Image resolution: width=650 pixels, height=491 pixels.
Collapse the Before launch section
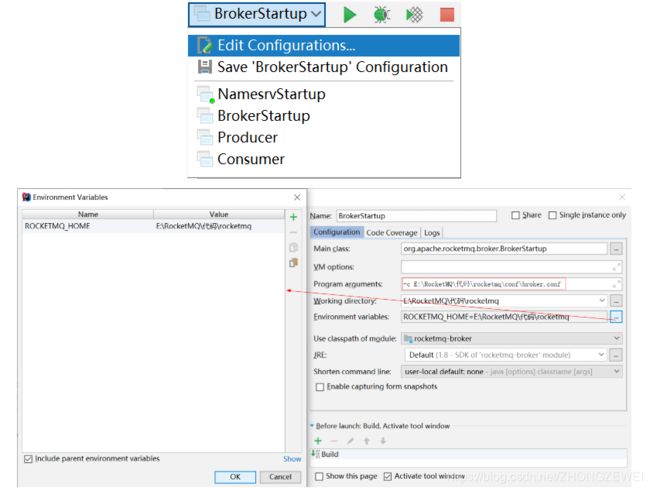coord(312,426)
